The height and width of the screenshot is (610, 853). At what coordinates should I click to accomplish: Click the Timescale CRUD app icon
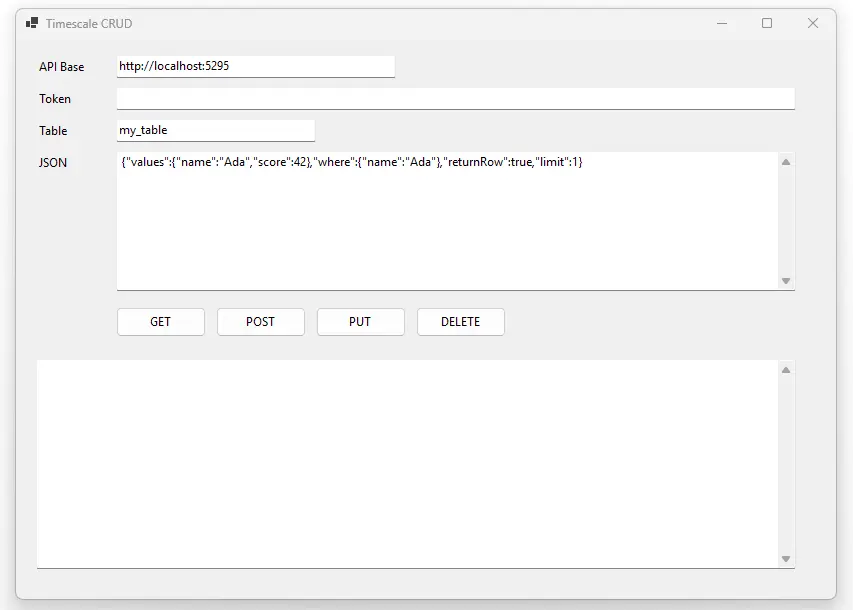point(32,23)
